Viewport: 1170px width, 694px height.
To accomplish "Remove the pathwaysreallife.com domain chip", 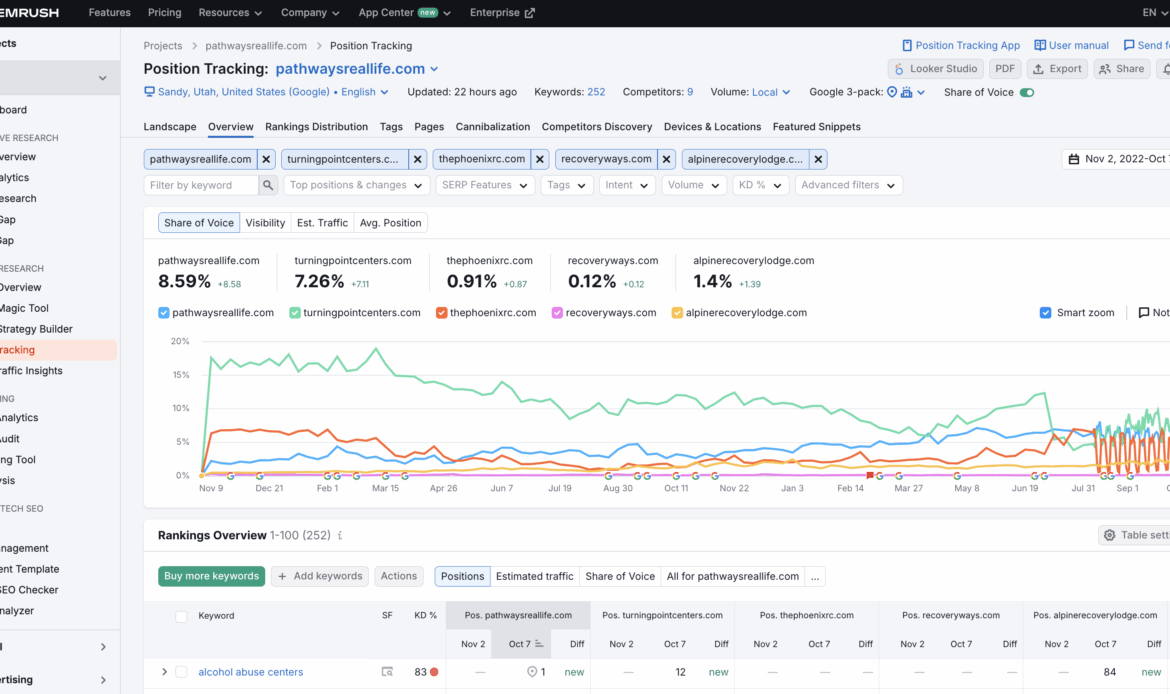I will coord(266,159).
